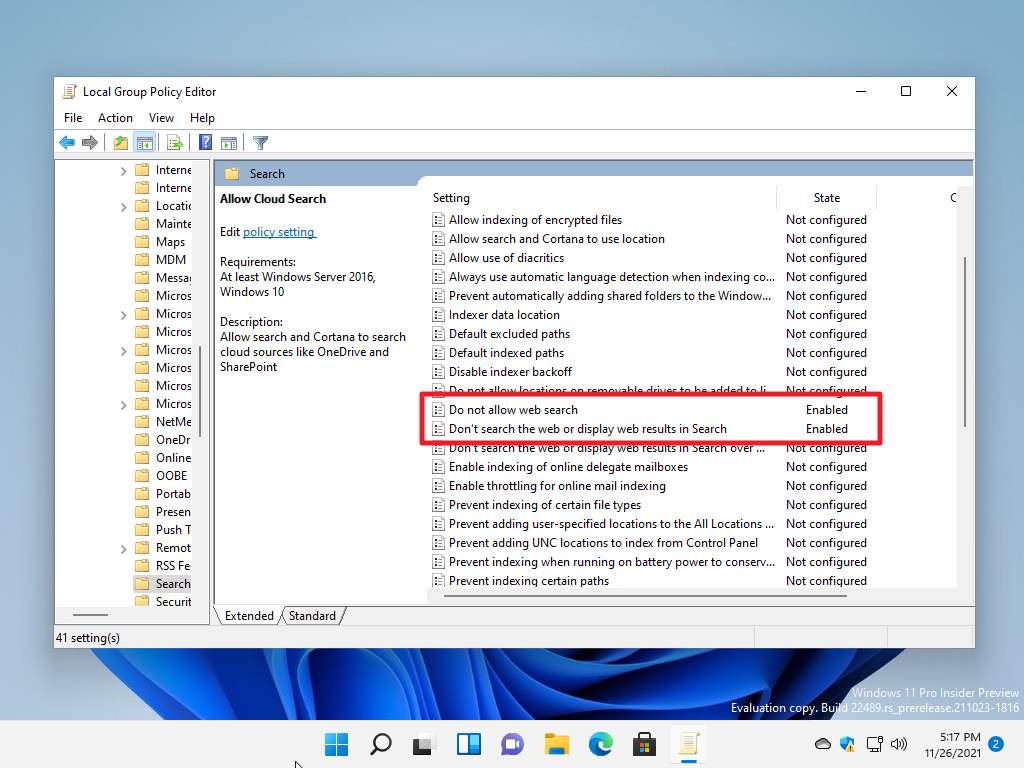This screenshot has height=768, width=1024.
Task: Open Widgets icon on the taskbar
Action: [x=469, y=744]
